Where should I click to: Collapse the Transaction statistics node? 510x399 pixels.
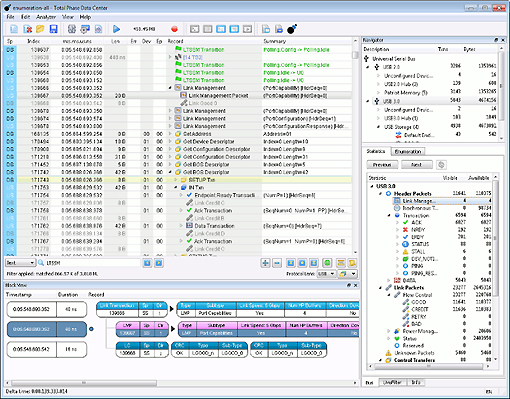[389, 216]
